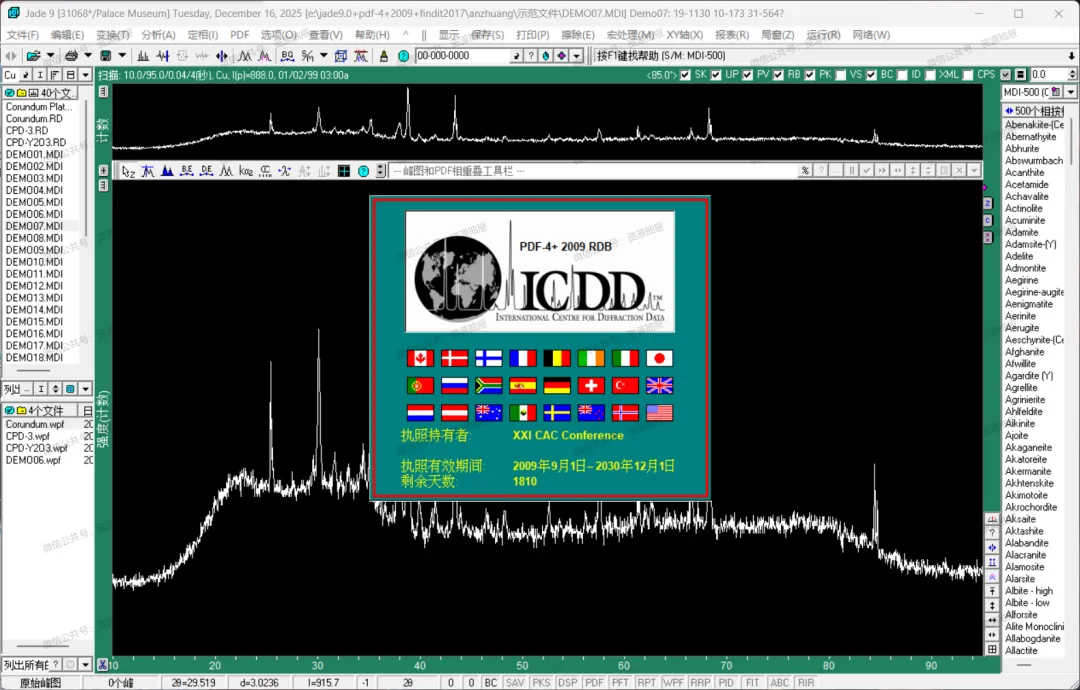This screenshot has height=690, width=1080.
Task: Enable the XML checkbox
Action: [x=931, y=74]
